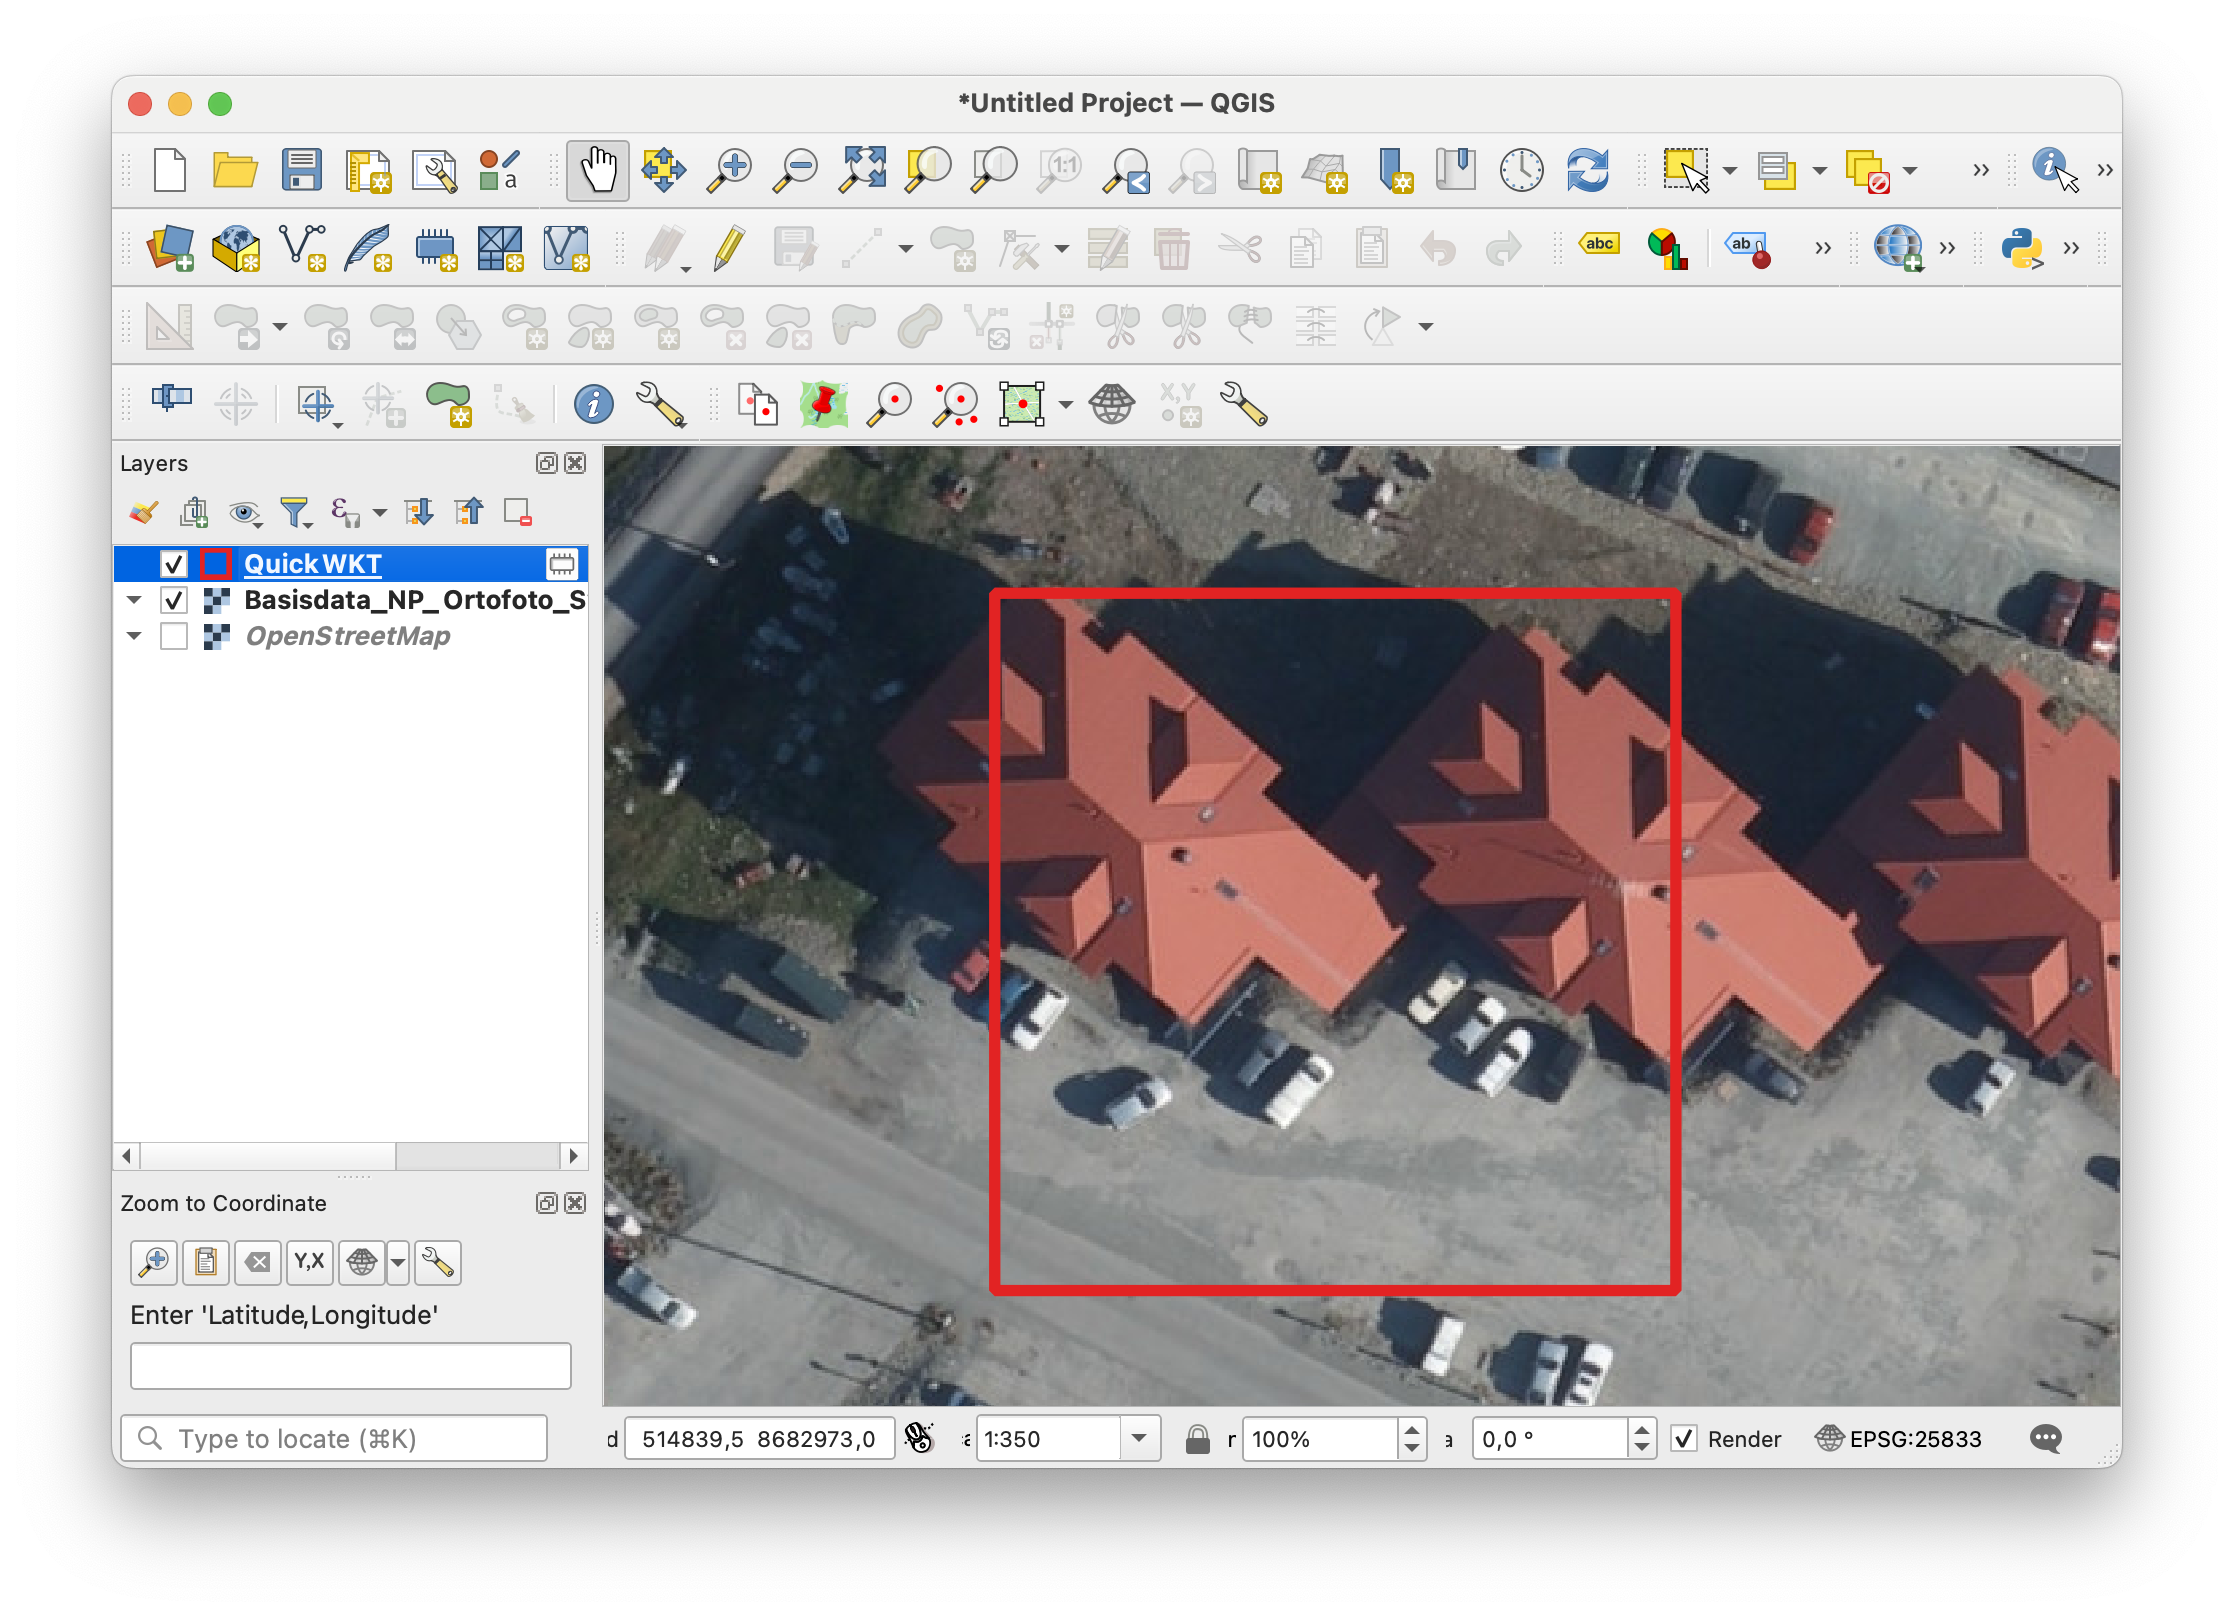Open Zoom to Coordinate CRS dropdown arrow
The width and height of the screenshot is (2234, 1616).
[x=398, y=1262]
